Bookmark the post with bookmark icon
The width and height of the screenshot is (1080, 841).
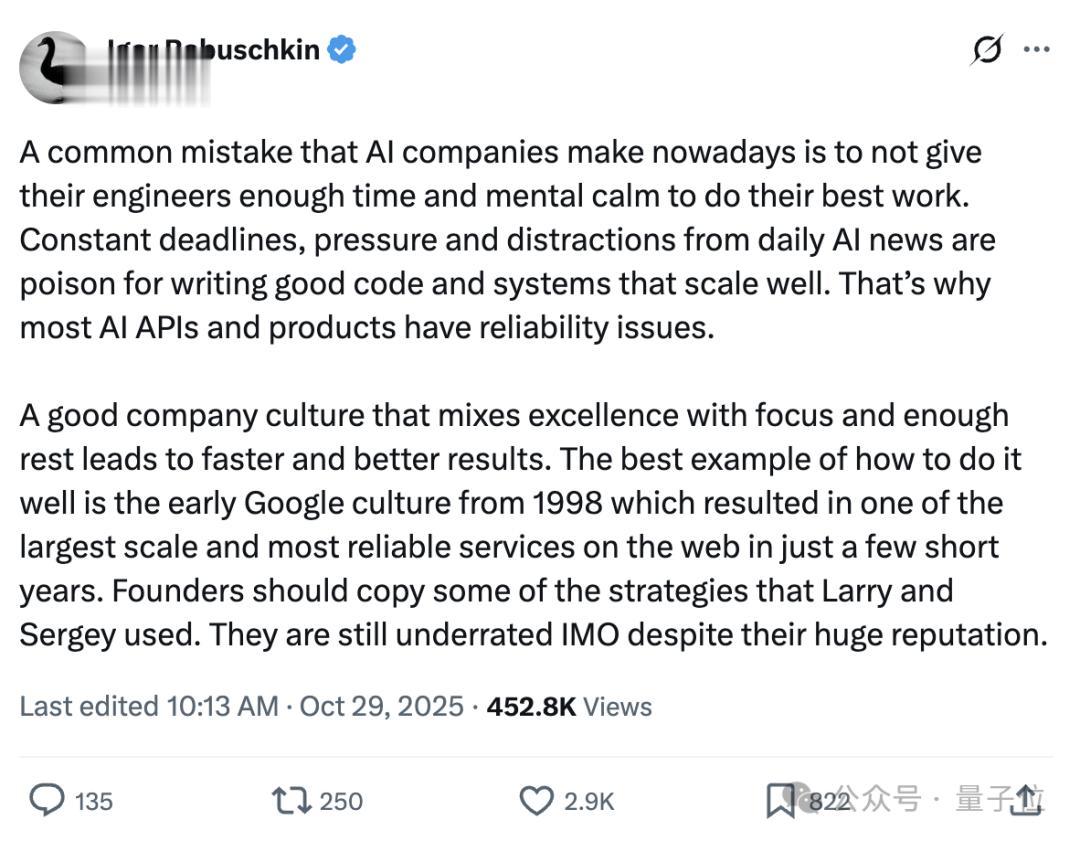point(780,800)
